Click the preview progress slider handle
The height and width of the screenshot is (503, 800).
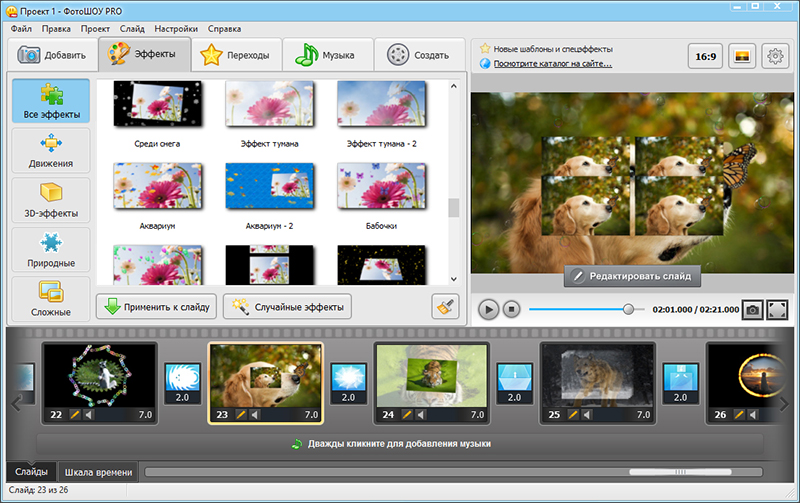[629, 309]
